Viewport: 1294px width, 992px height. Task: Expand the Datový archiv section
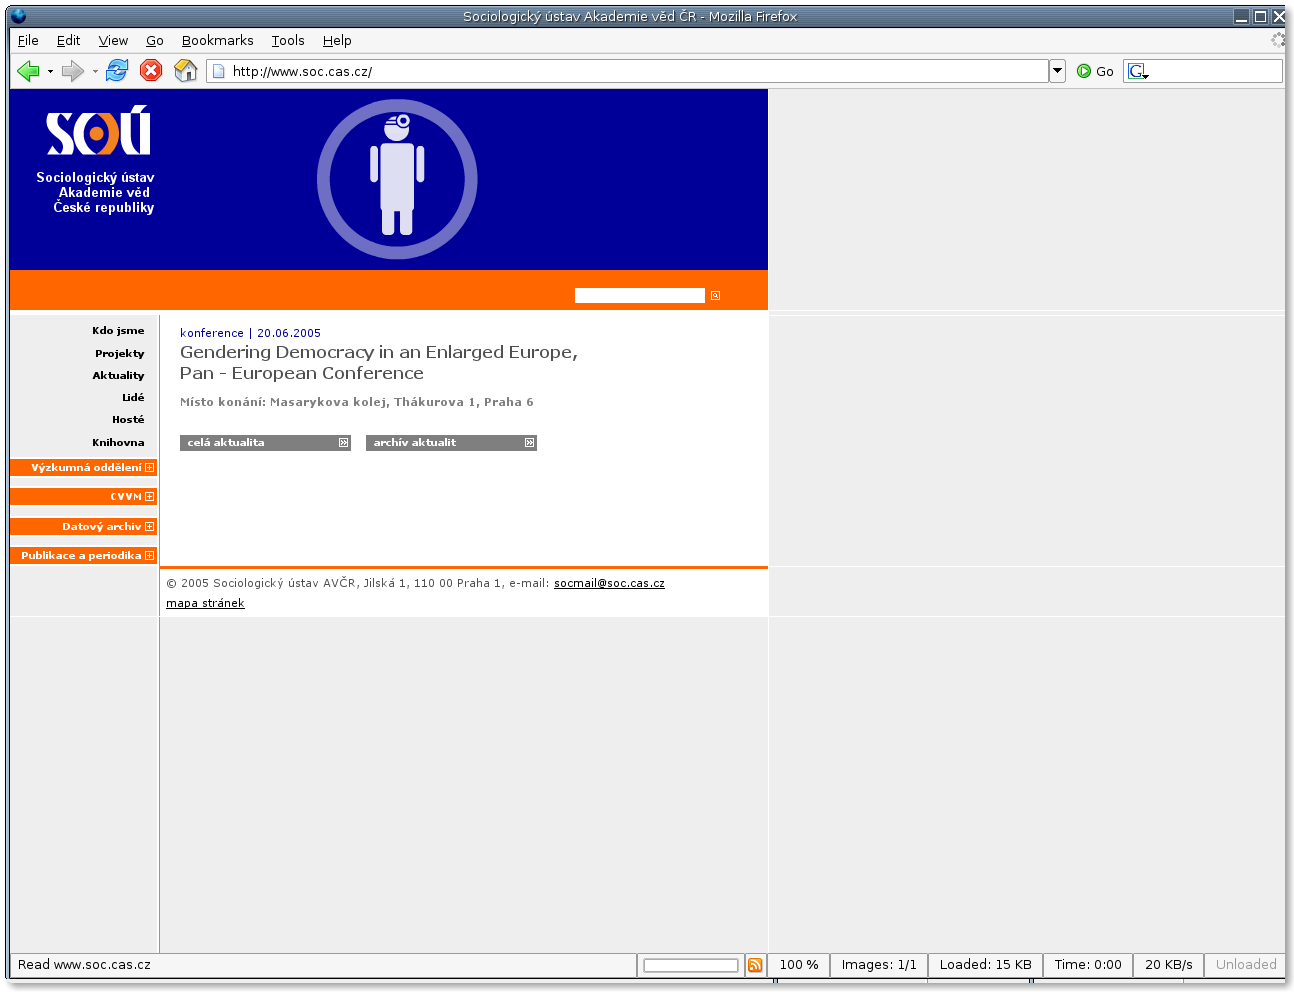click(149, 526)
